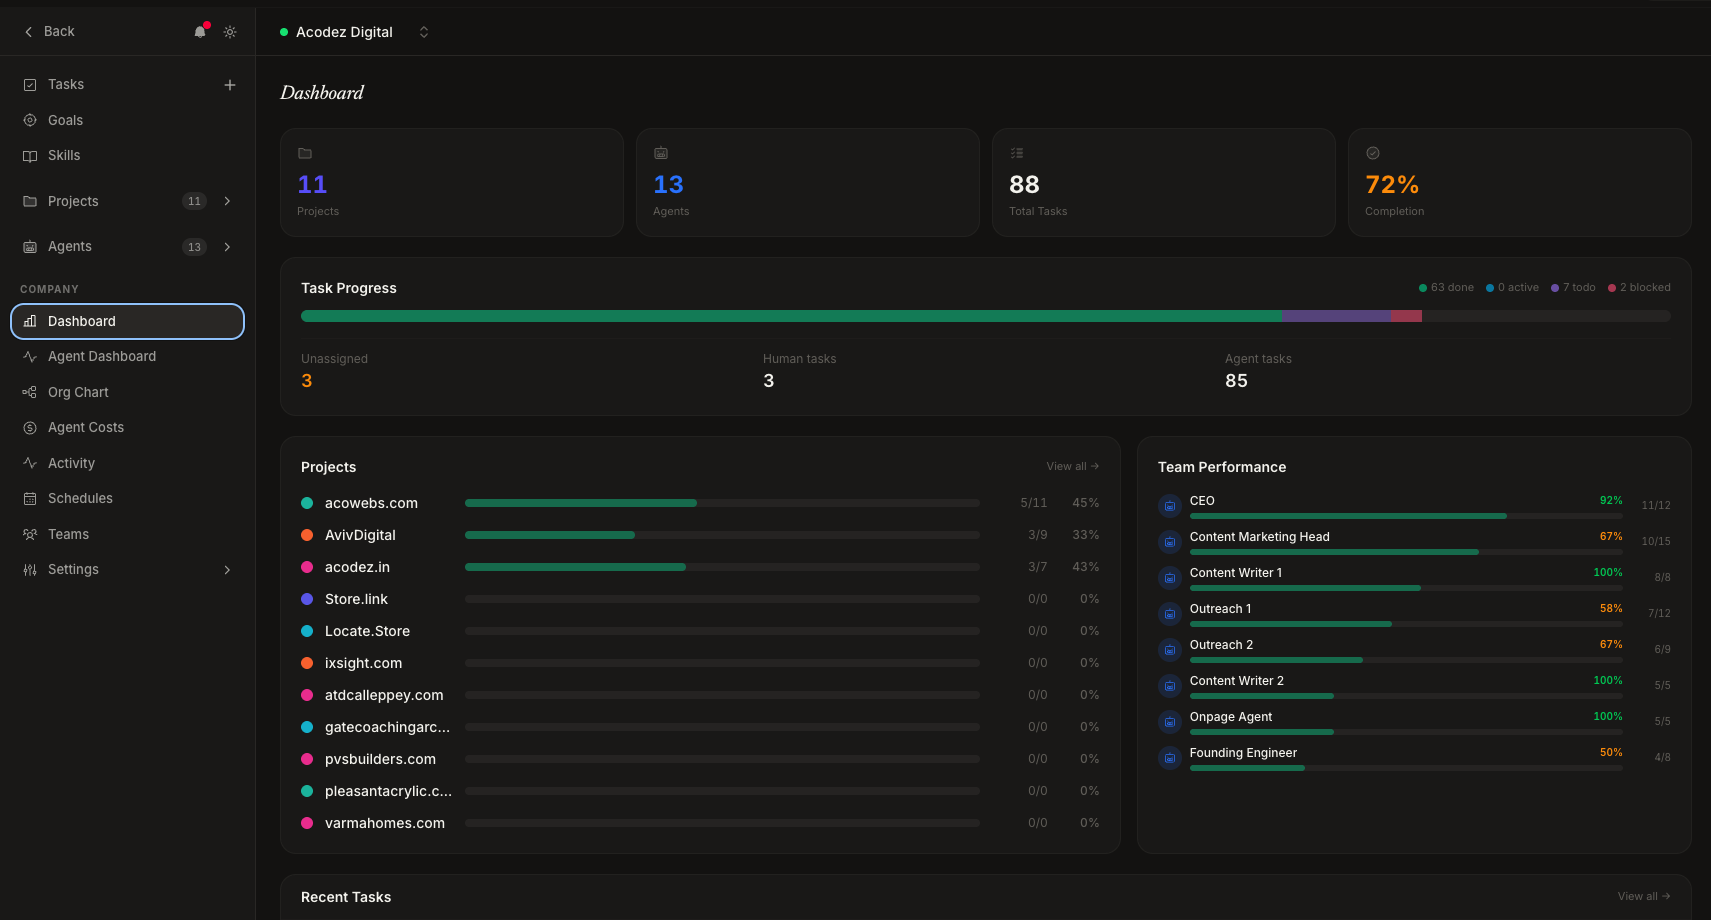The image size is (1711, 920).
Task: Click the 11 Projects count
Action: (x=312, y=185)
